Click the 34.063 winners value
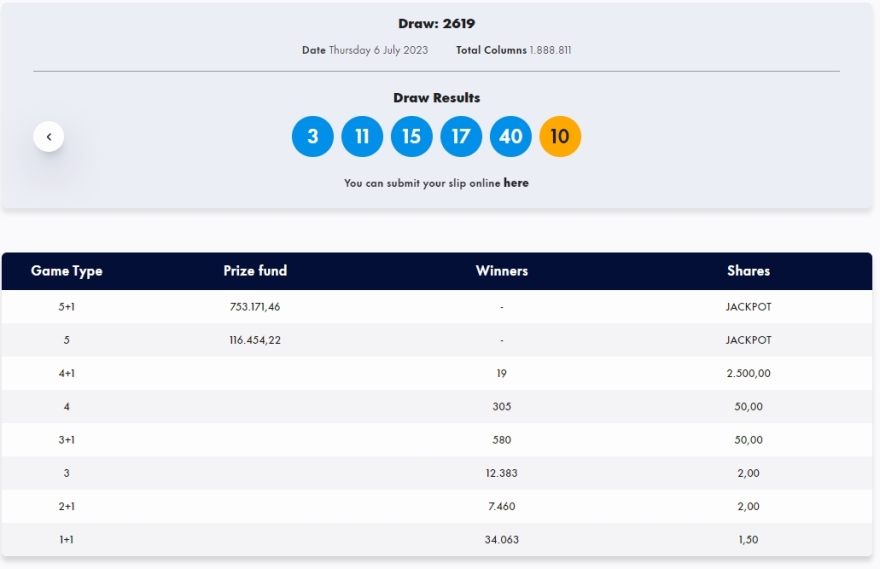This screenshot has width=880, height=569. click(501, 540)
